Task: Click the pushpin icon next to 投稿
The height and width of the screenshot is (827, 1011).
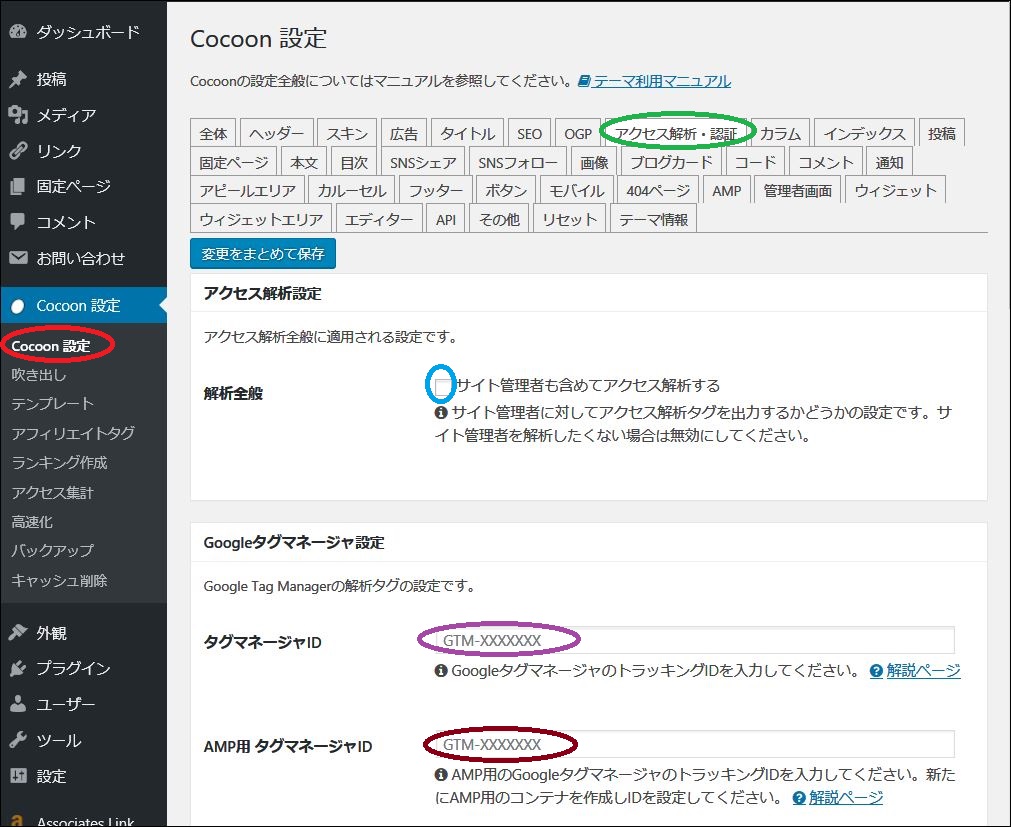Action: [x=18, y=79]
